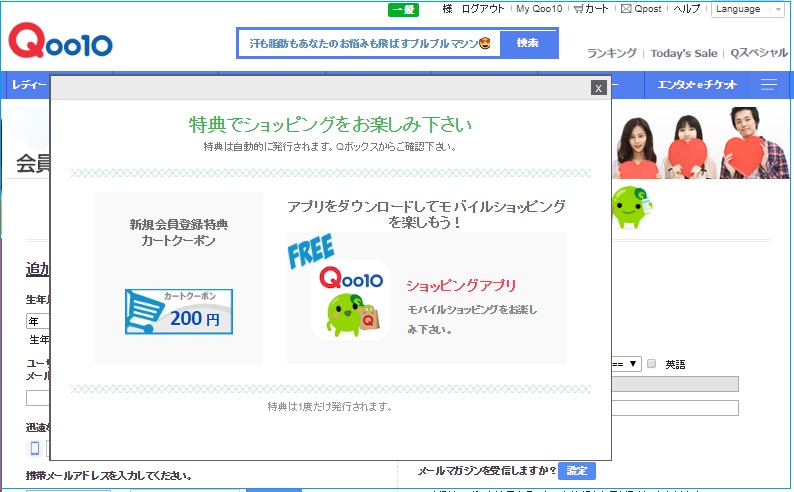
Task: Click the 携帯メールアドレスを入力してください text
Action: (109, 476)
